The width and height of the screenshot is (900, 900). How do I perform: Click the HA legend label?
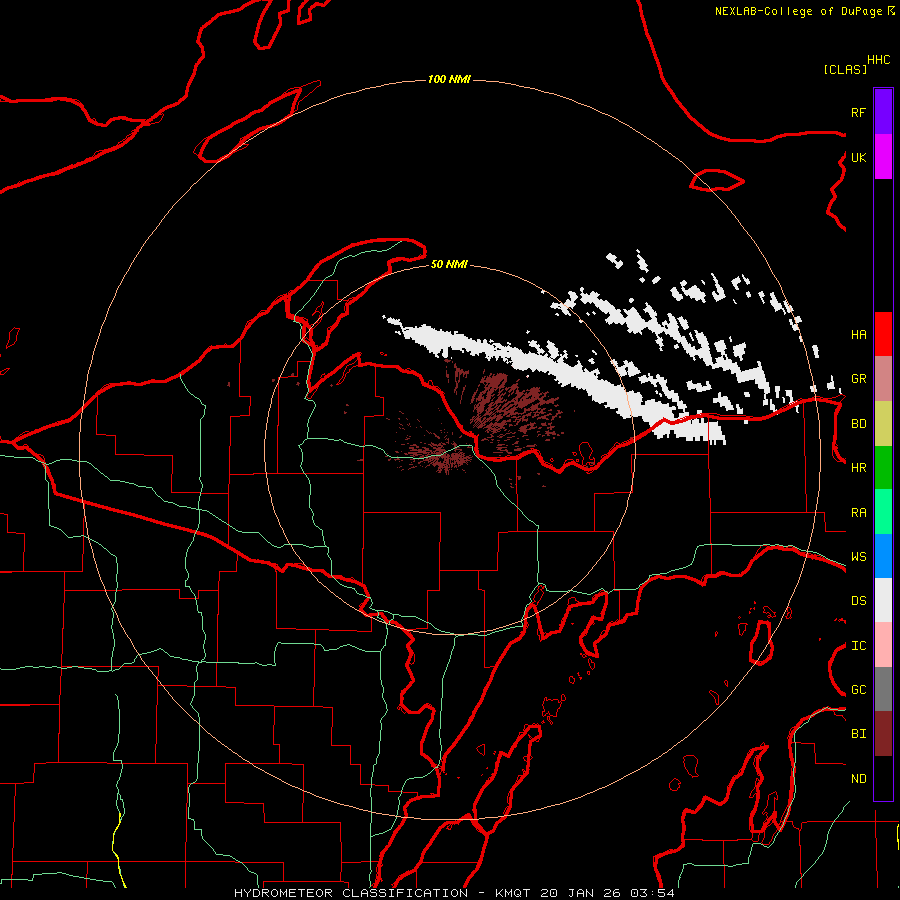858,335
